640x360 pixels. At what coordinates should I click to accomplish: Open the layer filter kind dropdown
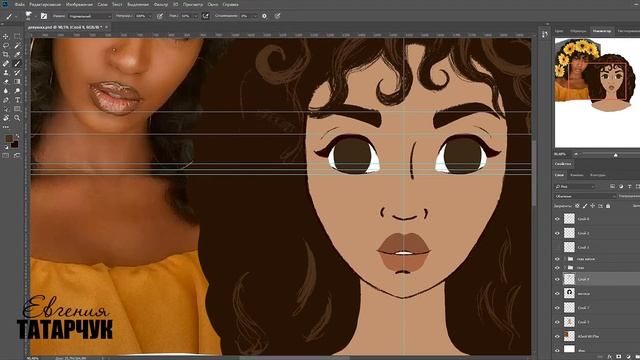coord(575,187)
